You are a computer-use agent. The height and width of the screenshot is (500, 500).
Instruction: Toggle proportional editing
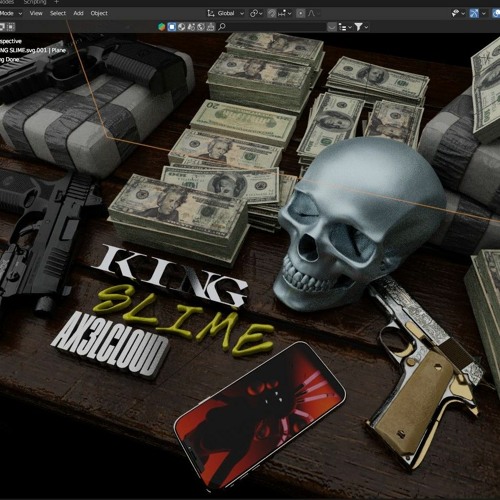coord(300,13)
